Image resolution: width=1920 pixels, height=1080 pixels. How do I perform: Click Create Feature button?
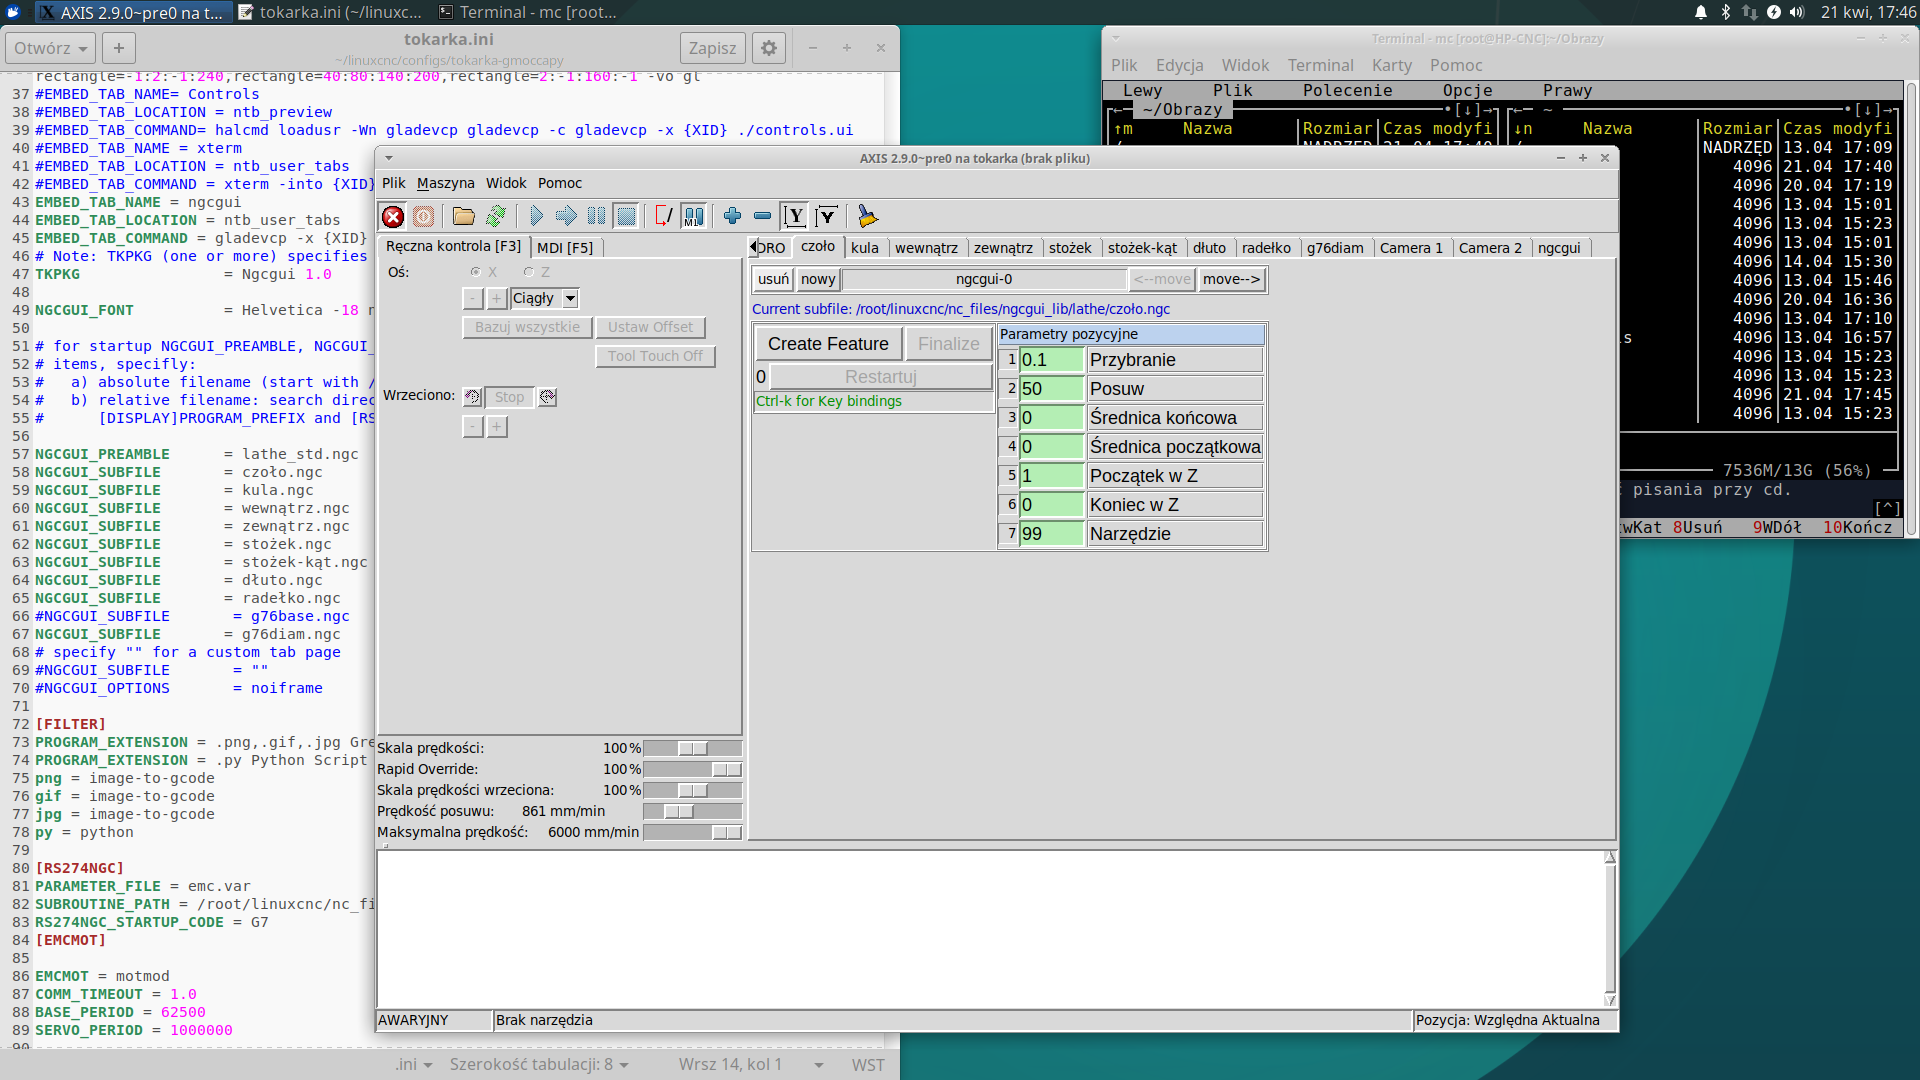click(828, 344)
